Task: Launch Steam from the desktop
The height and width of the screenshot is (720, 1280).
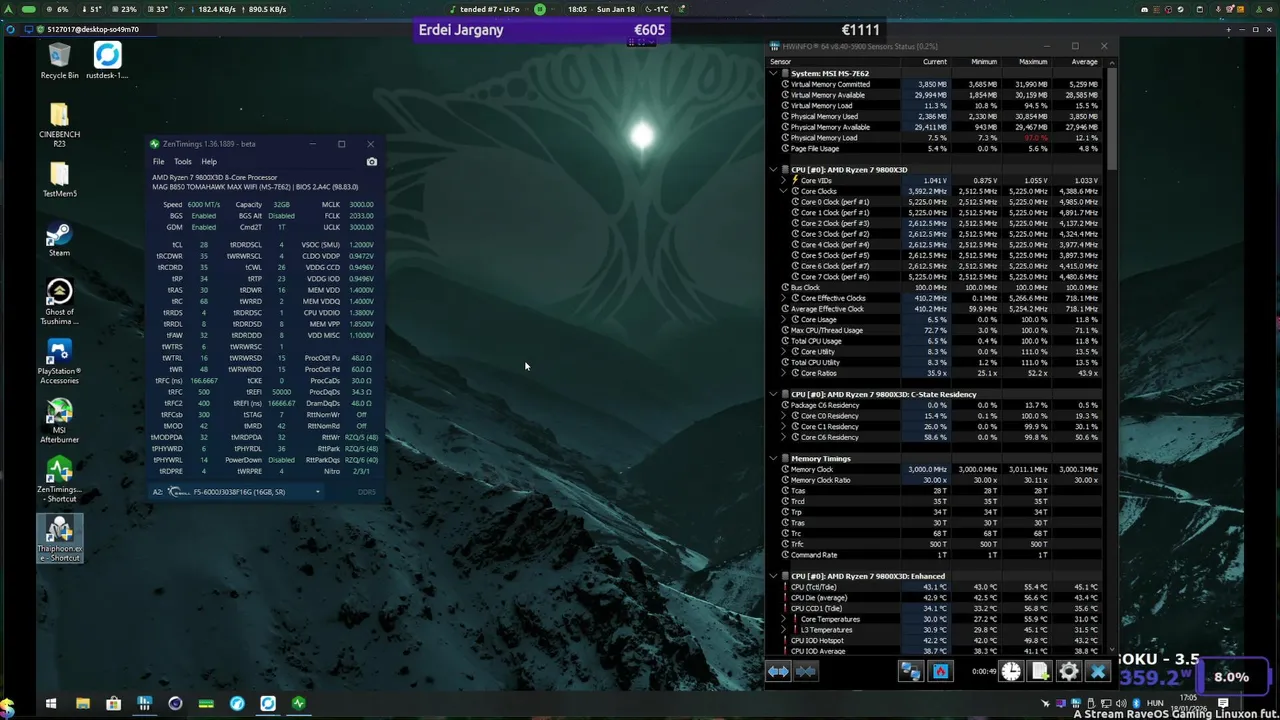Action: click(59, 239)
